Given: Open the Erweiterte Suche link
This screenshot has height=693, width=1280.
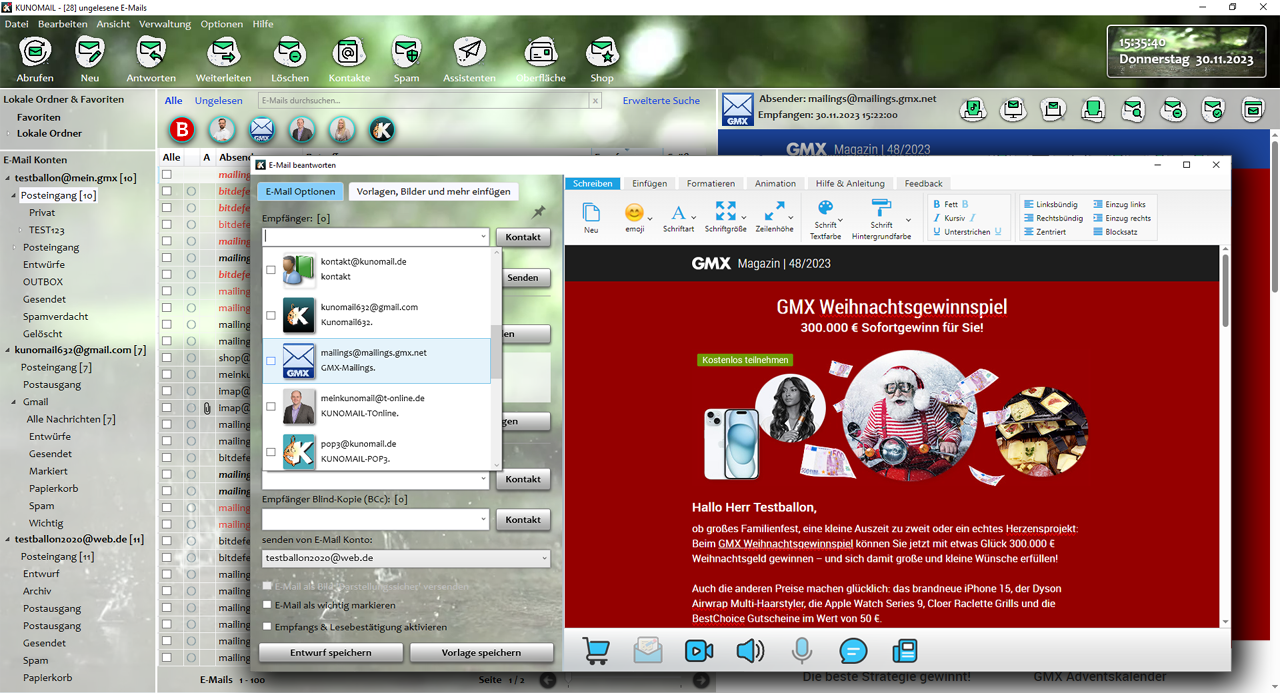Looking at the screenshot, I should [661, 101].
